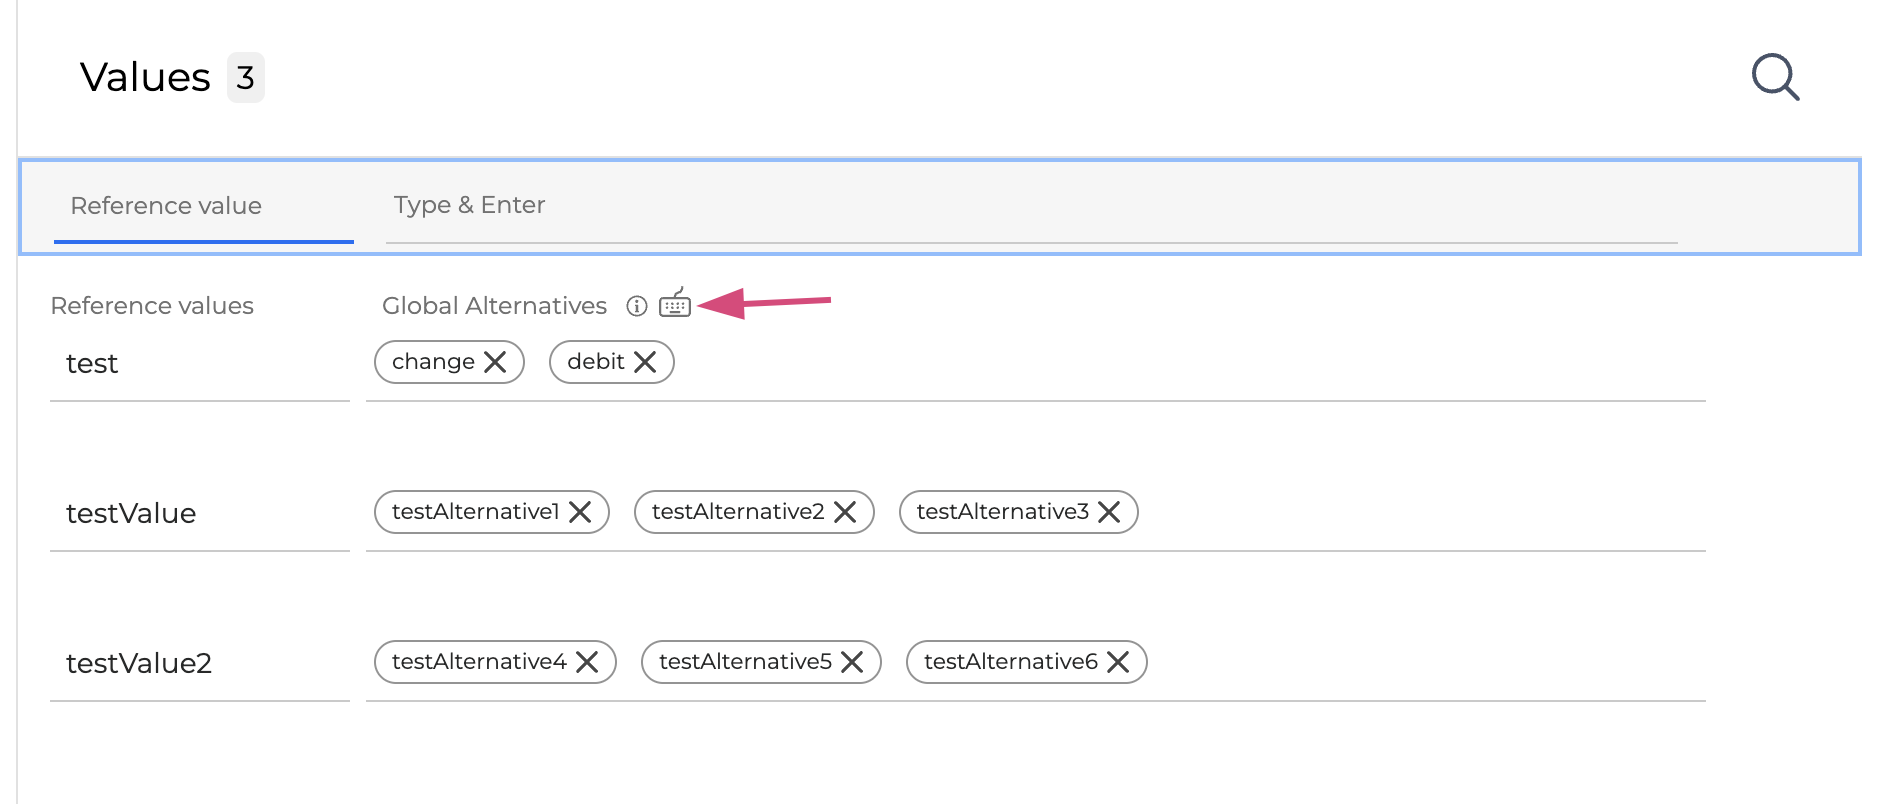Screen dimensions: 1878x804
Task: Remove the testAlternative6 chip
Action: [1118, 662]
